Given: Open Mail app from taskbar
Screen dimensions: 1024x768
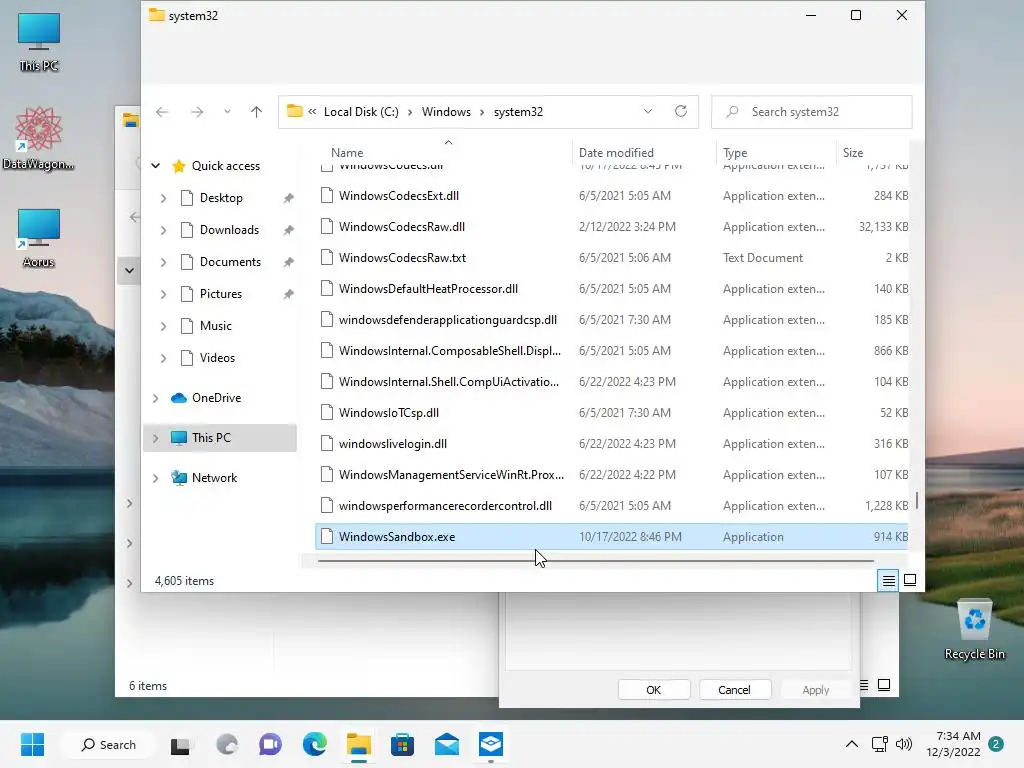Looking at the screenshot, I should click(447, 744).
